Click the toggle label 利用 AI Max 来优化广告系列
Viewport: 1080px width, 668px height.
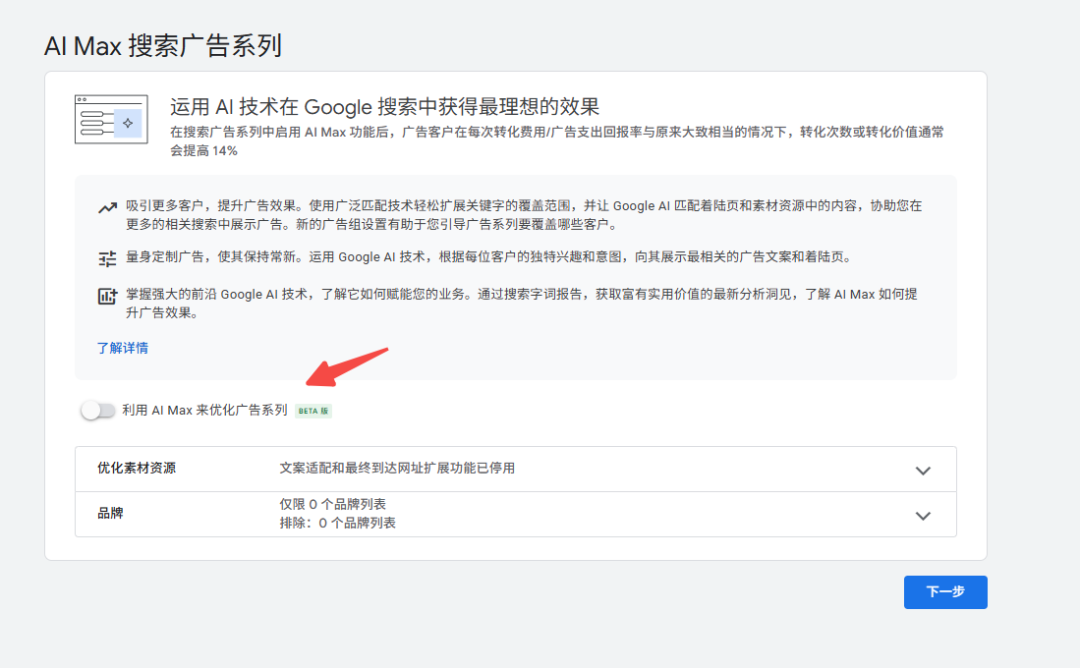206,410
